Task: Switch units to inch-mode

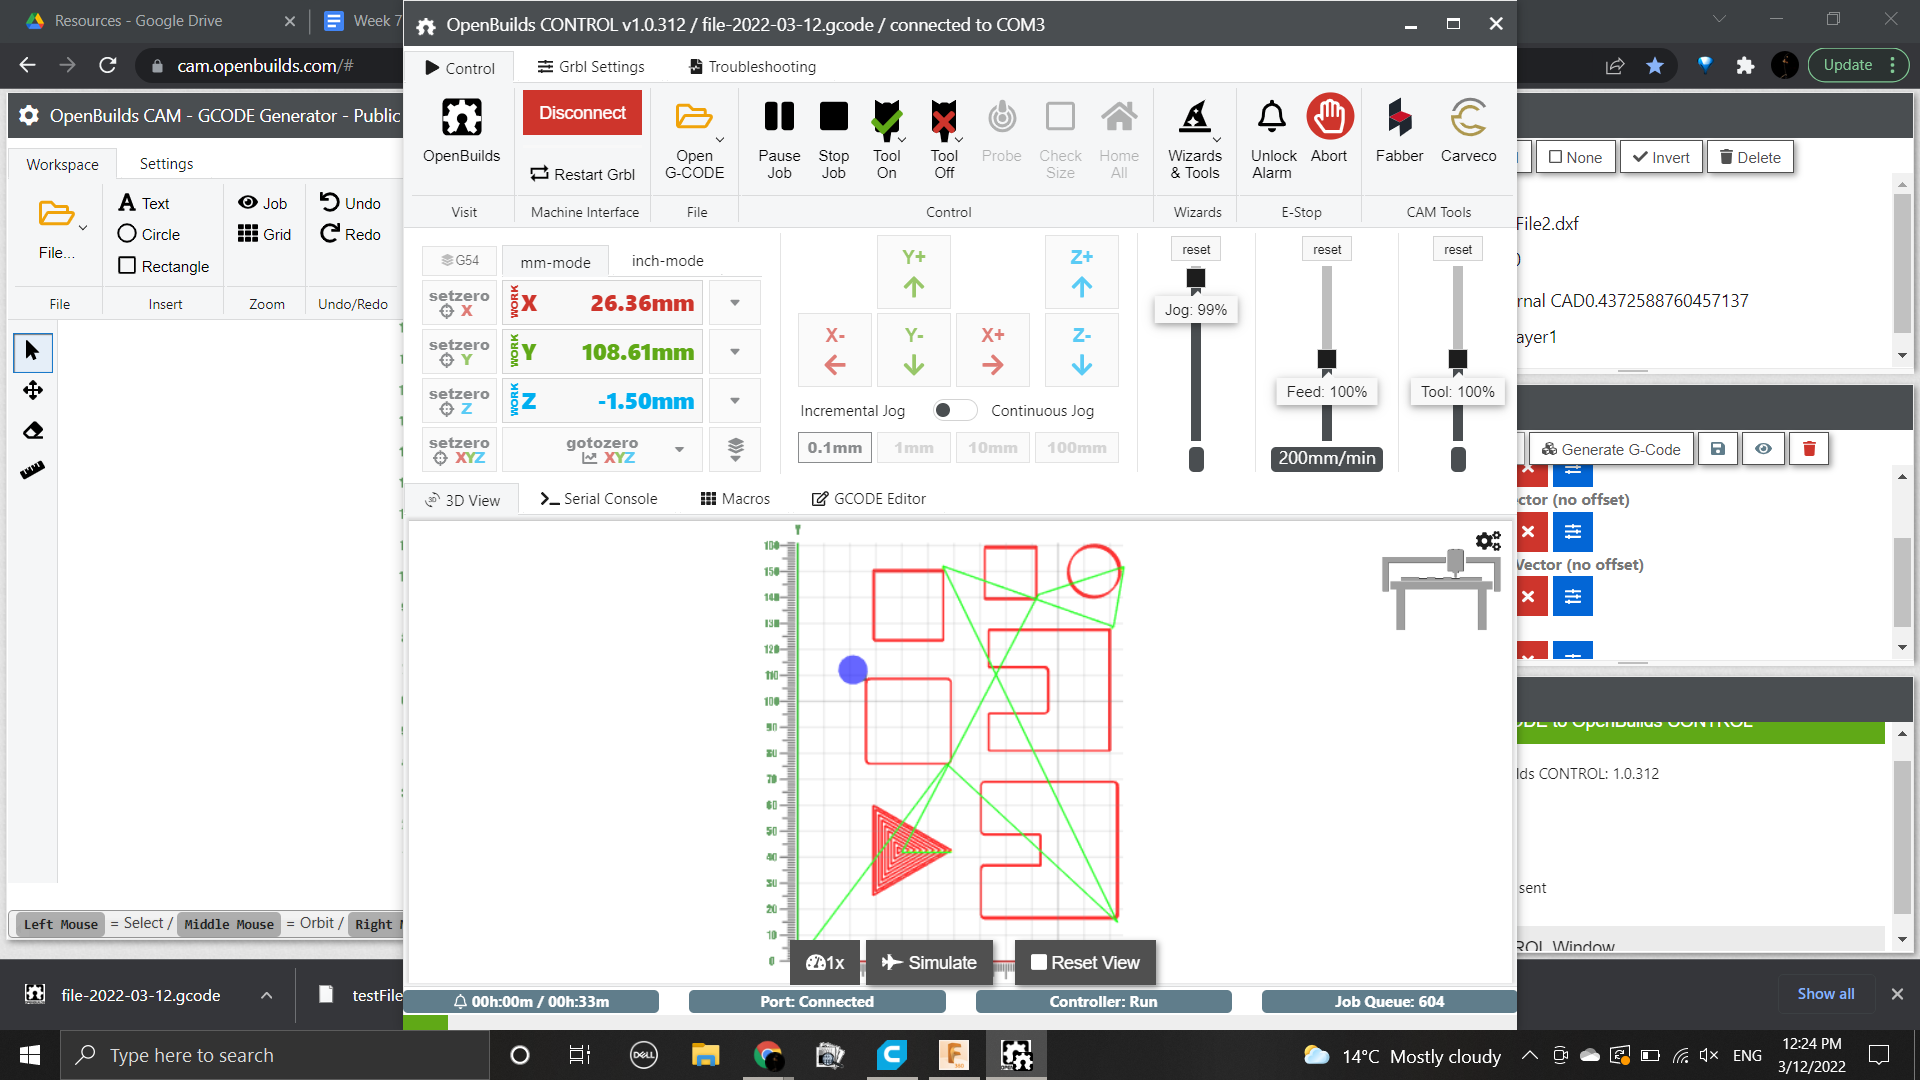Action: click(667, 261)
